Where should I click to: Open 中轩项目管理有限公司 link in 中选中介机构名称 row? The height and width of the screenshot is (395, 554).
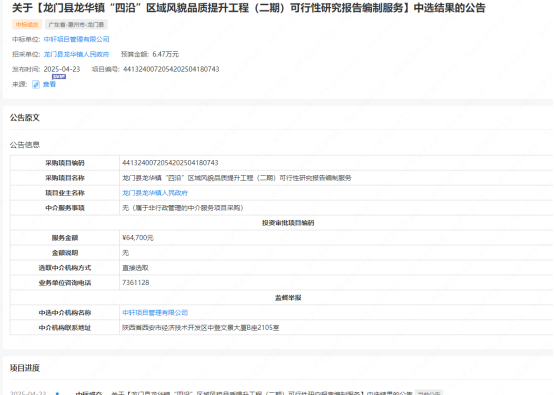point(155,313)
